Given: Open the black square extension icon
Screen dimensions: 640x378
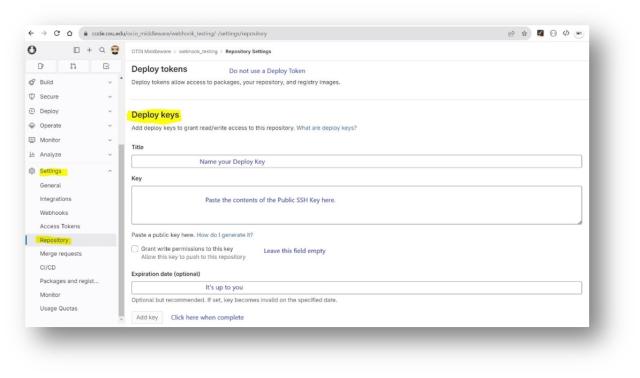Looking at the screenshot, I should tap(540, 33).
